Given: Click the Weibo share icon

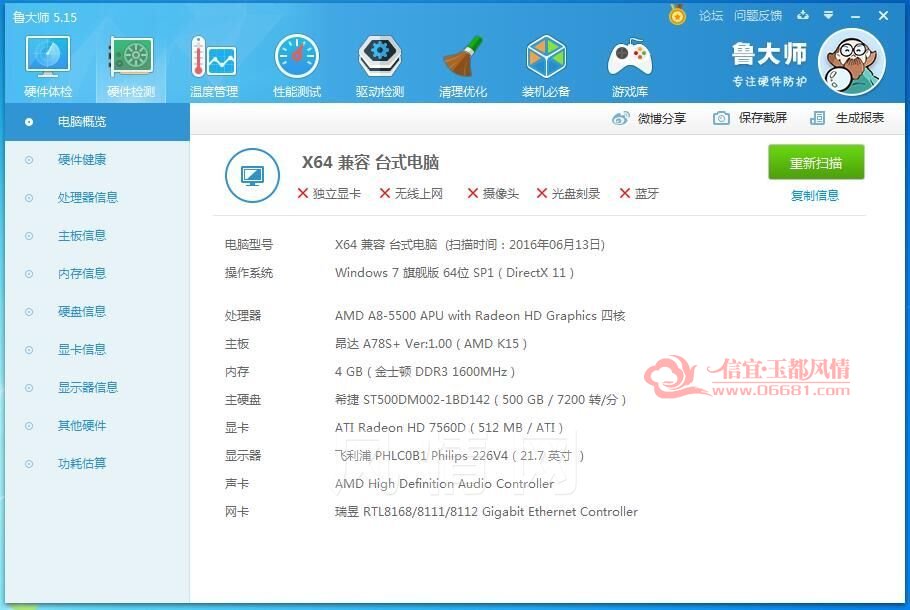Looking at the screenshot, I should point(620,118).
